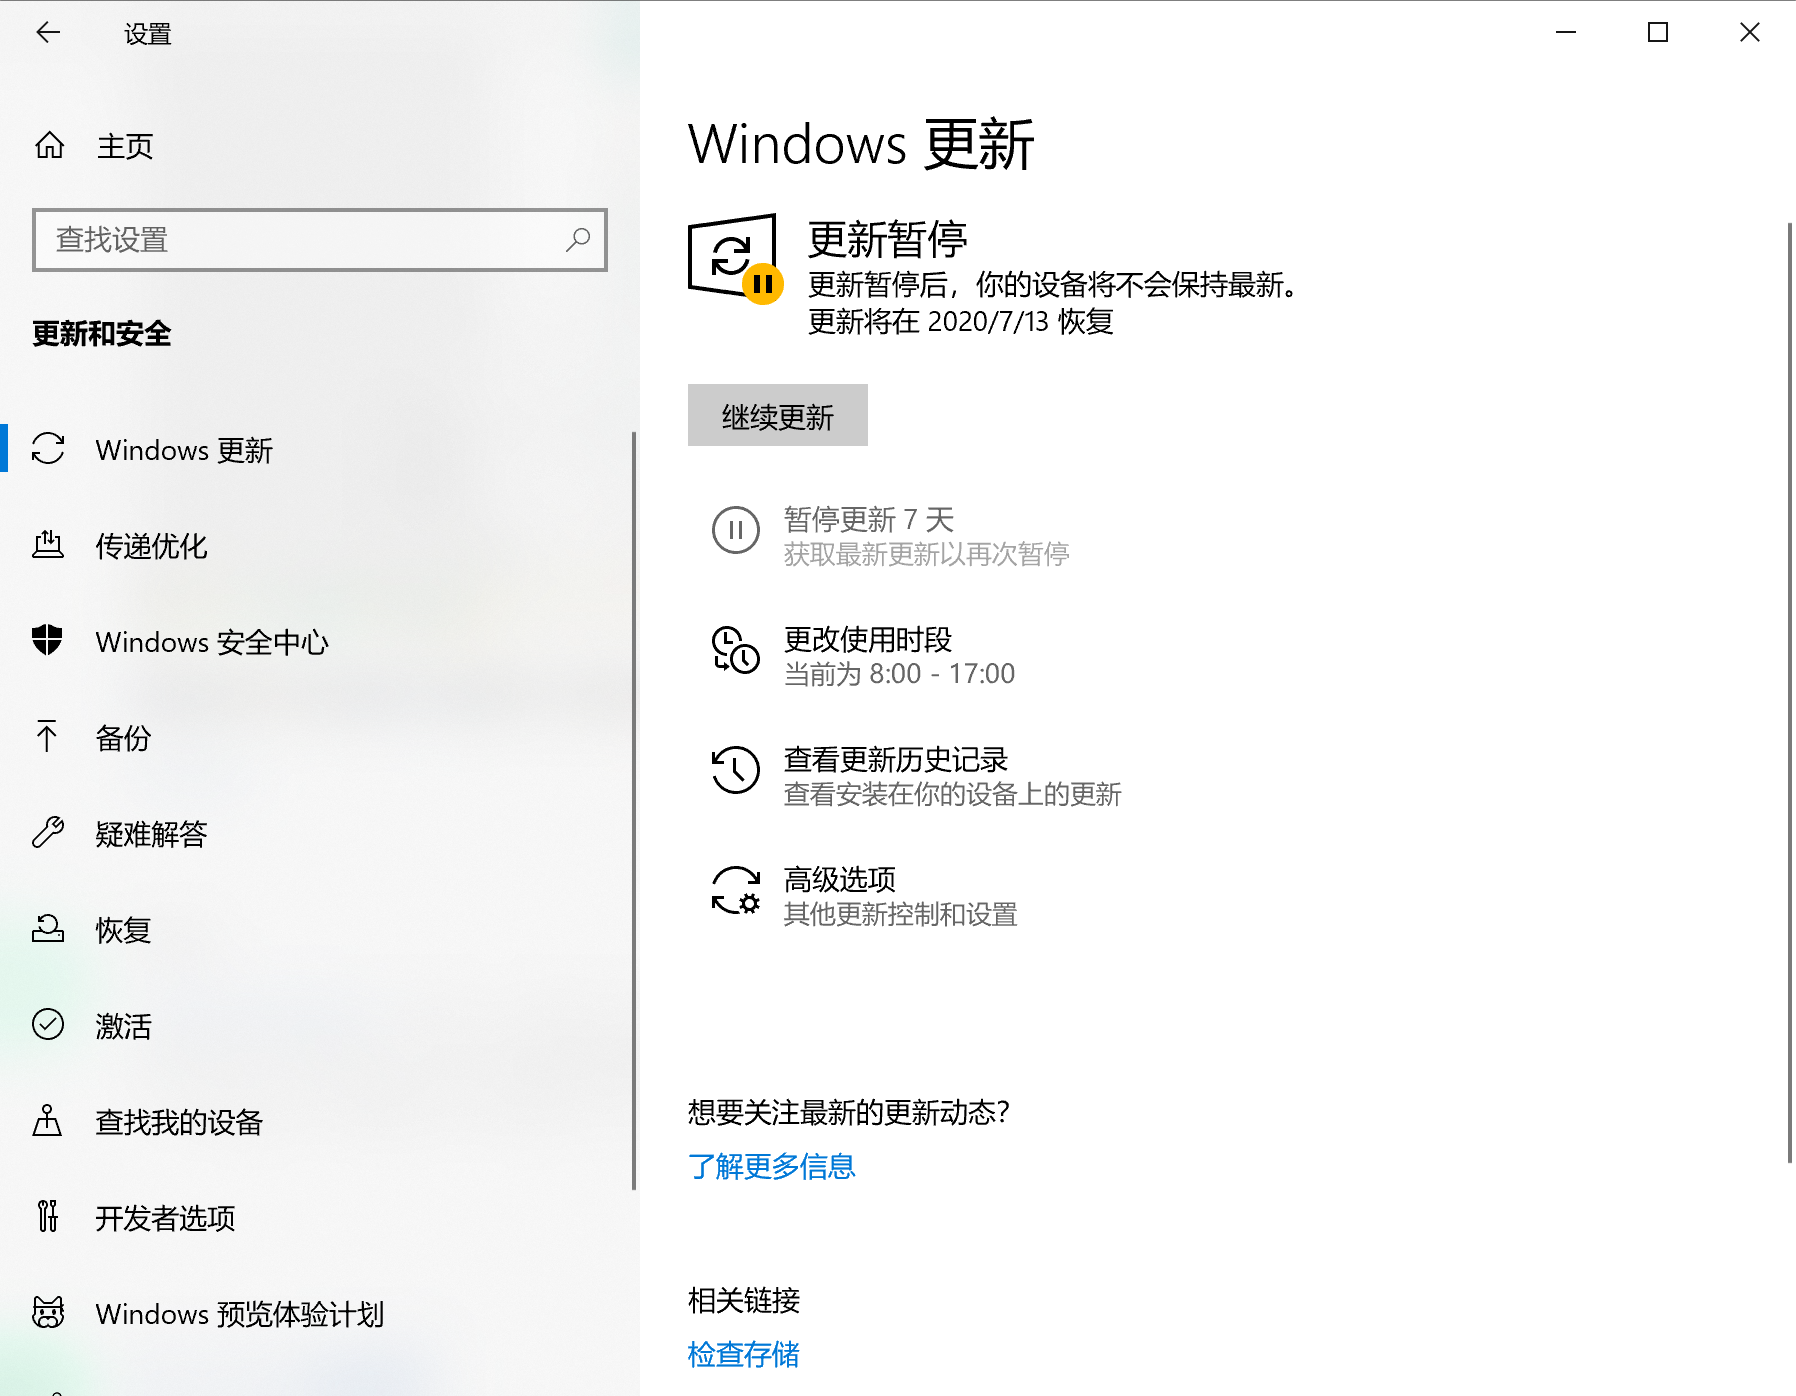This screenshot has height=1396, width=1796.
Task: Click the clock icon for 更改使用时段
Action: tap(736, 650)
